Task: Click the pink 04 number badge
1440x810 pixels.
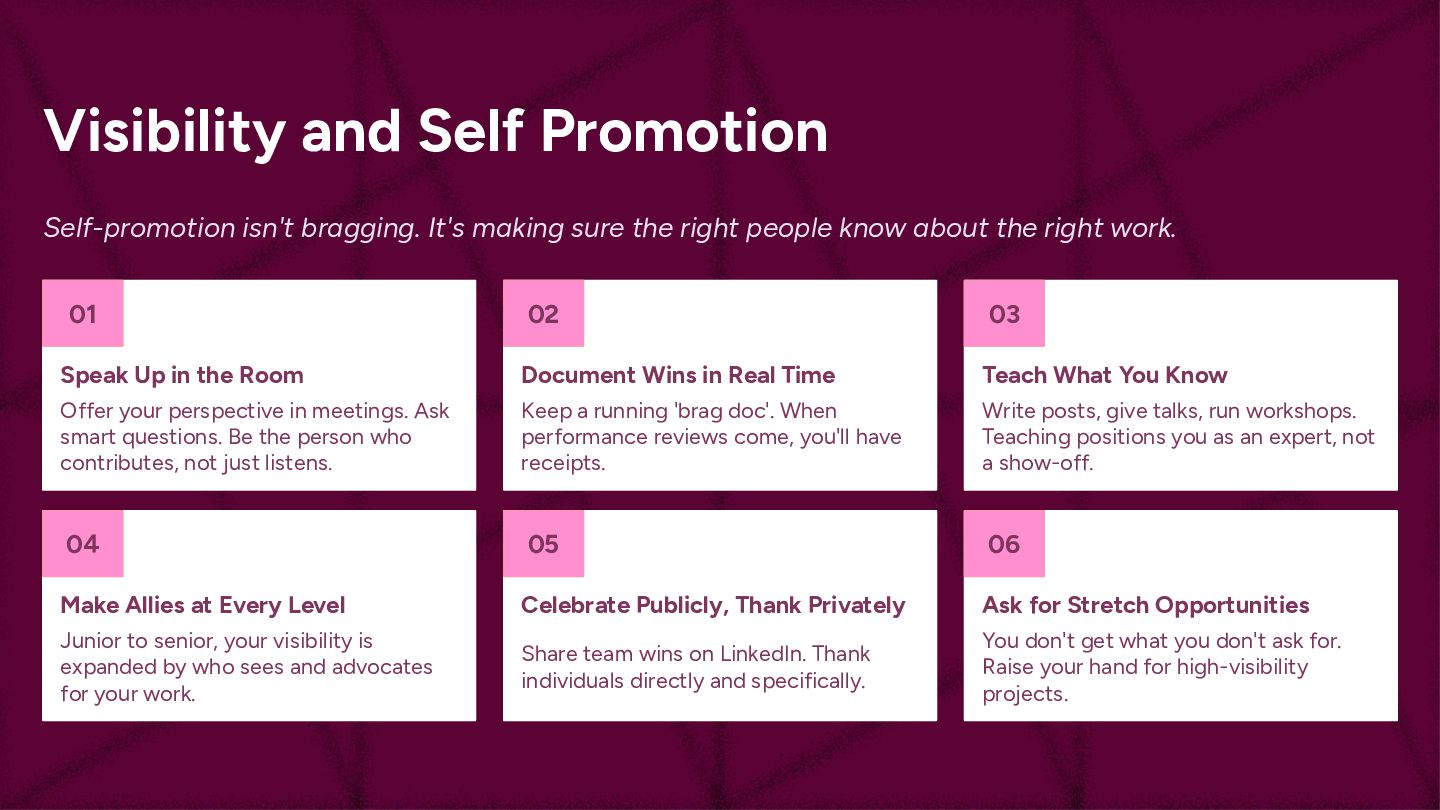Action: [x=82, y=544]
